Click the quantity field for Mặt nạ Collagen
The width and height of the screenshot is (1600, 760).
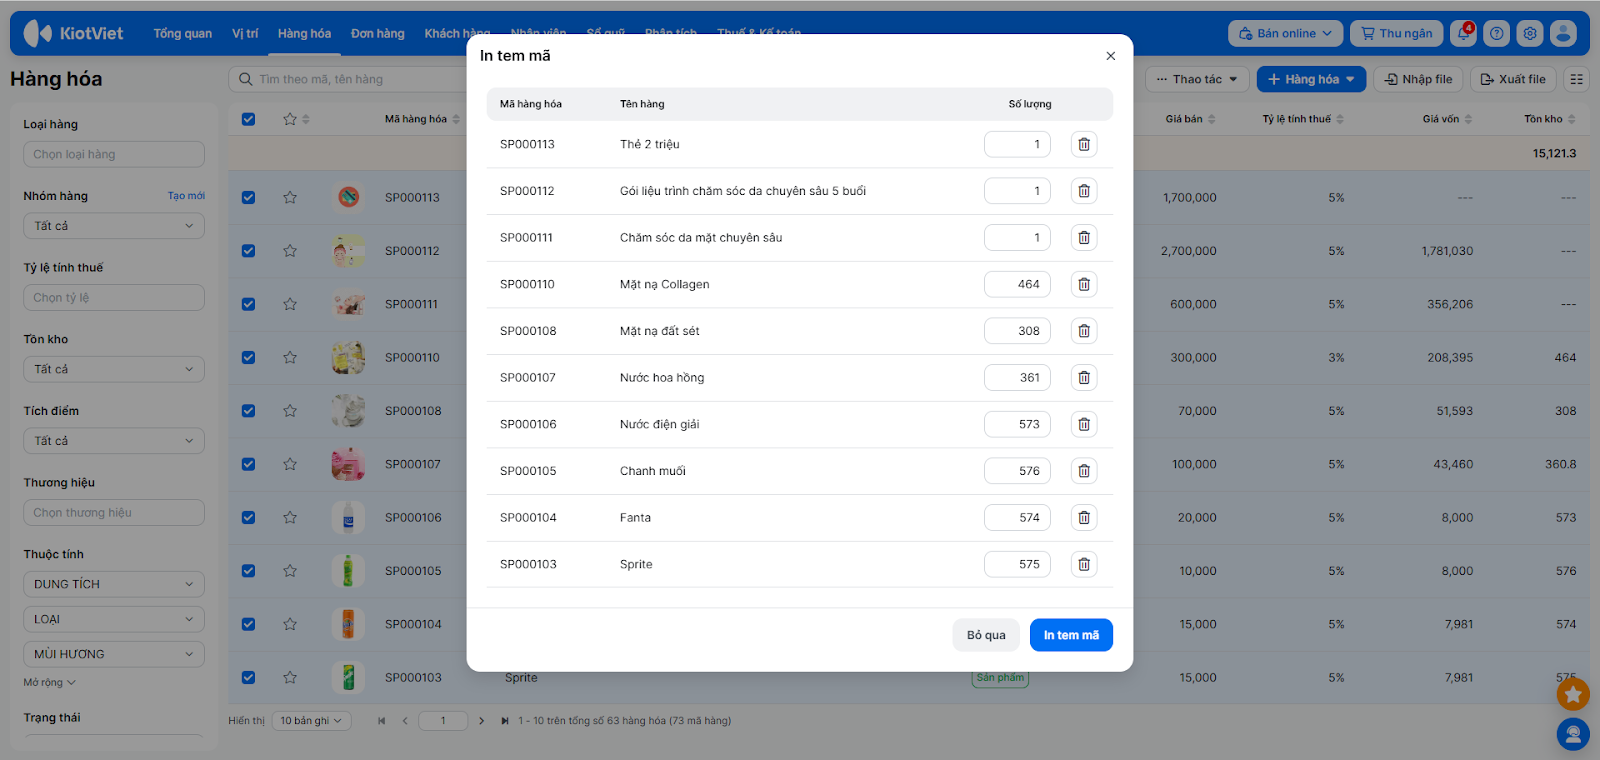click(x=1017, y=284)
